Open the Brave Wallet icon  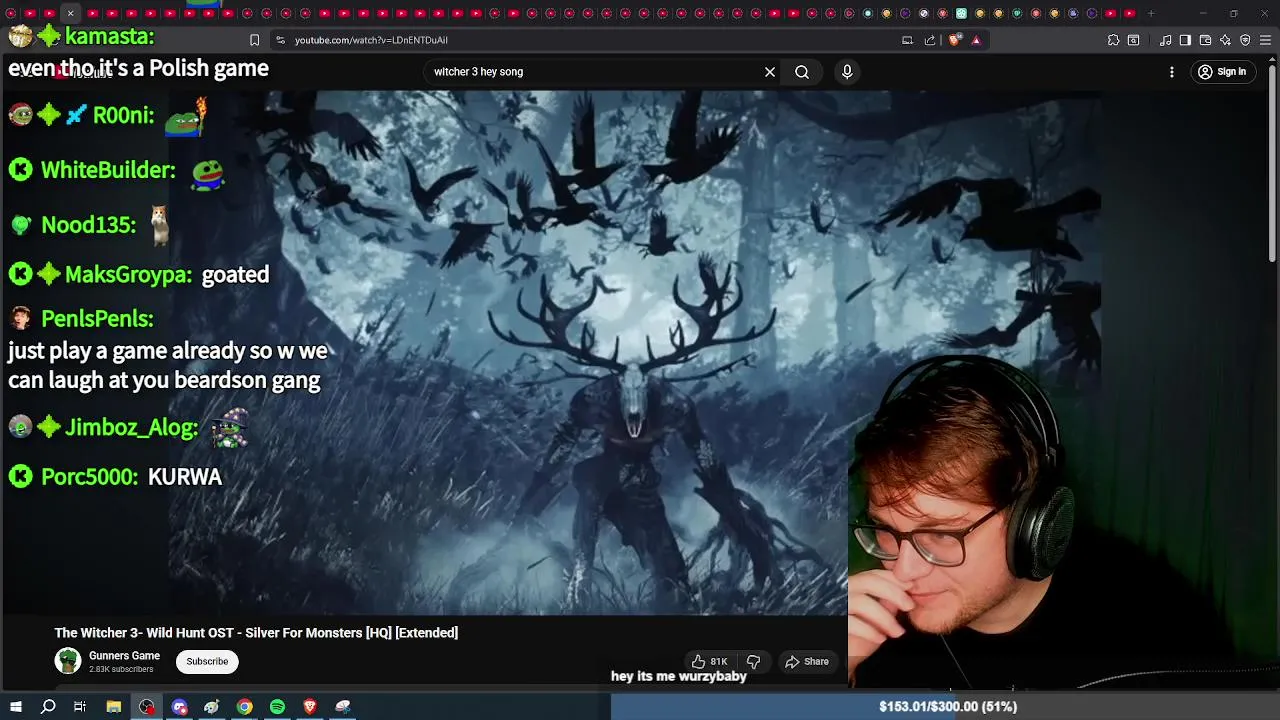click(1205, 40)
